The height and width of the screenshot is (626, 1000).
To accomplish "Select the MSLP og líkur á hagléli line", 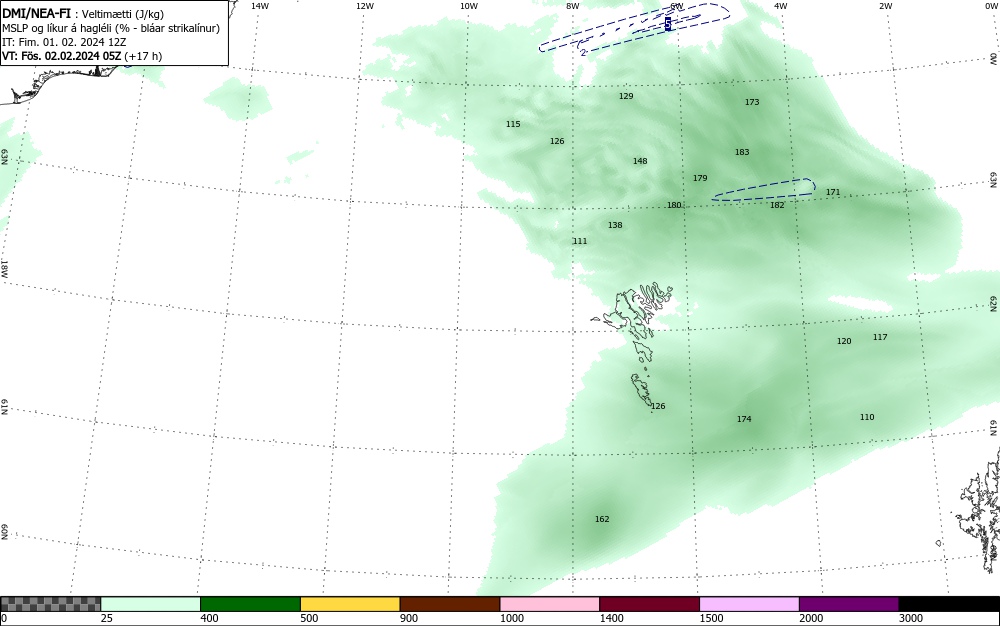I will (x=111, y=29).
